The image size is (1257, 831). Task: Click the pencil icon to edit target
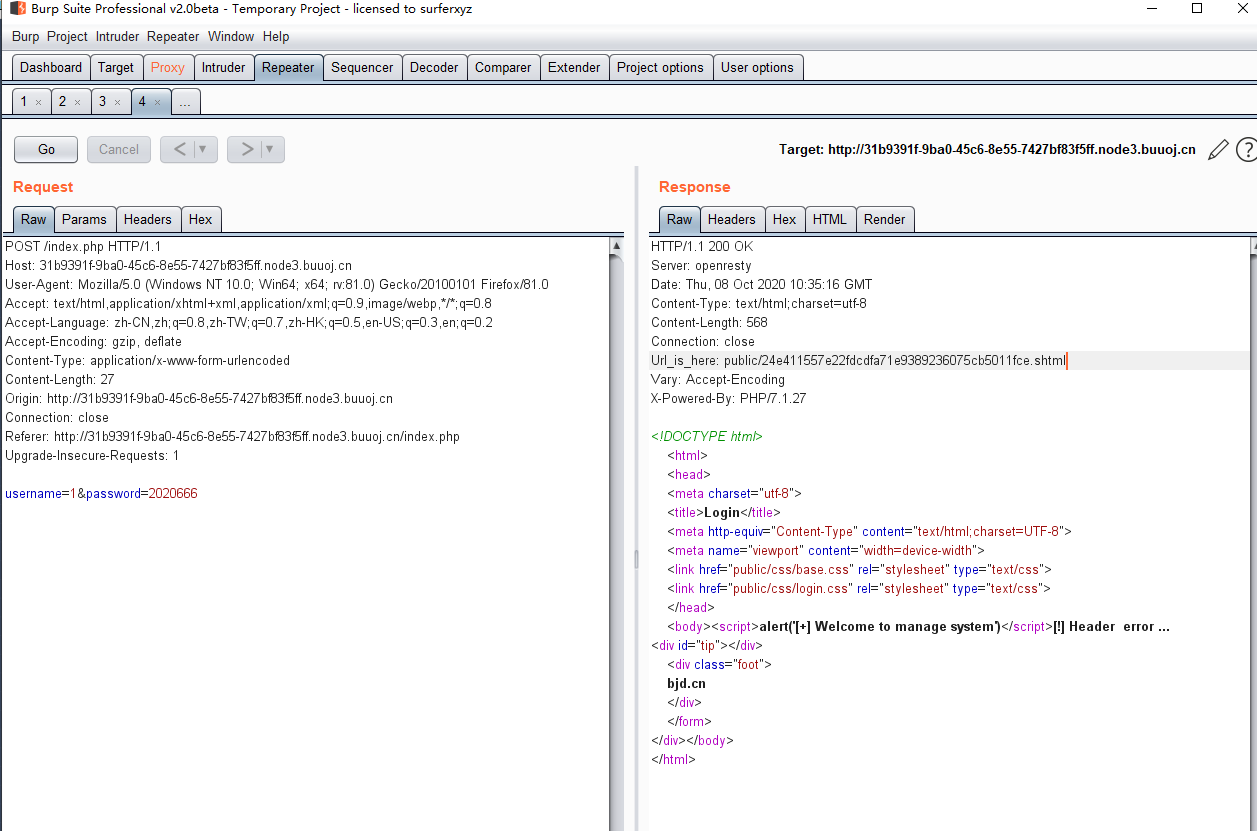point(1217,150)
